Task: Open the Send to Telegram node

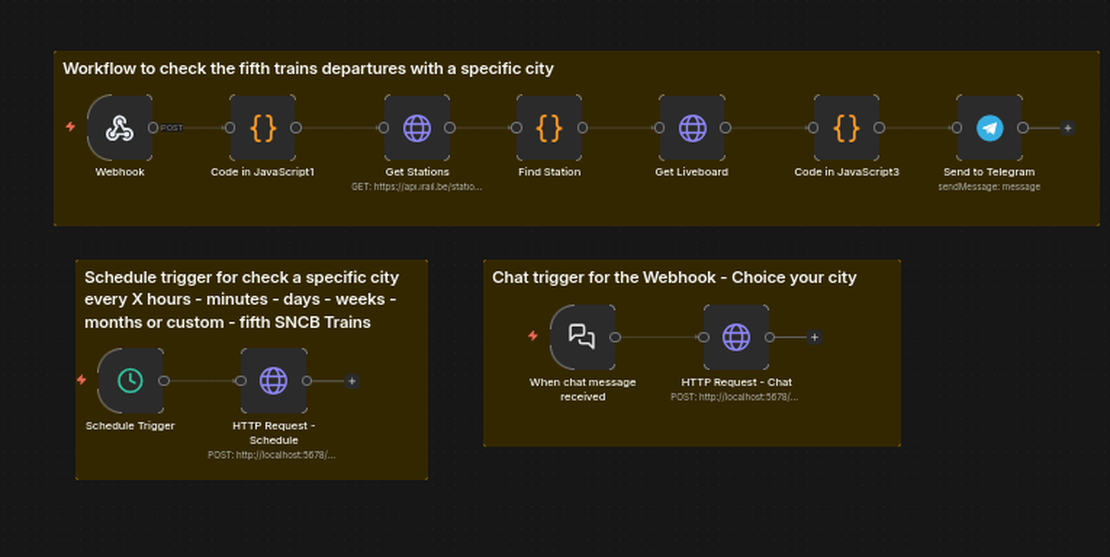Action: pos(989,128)
